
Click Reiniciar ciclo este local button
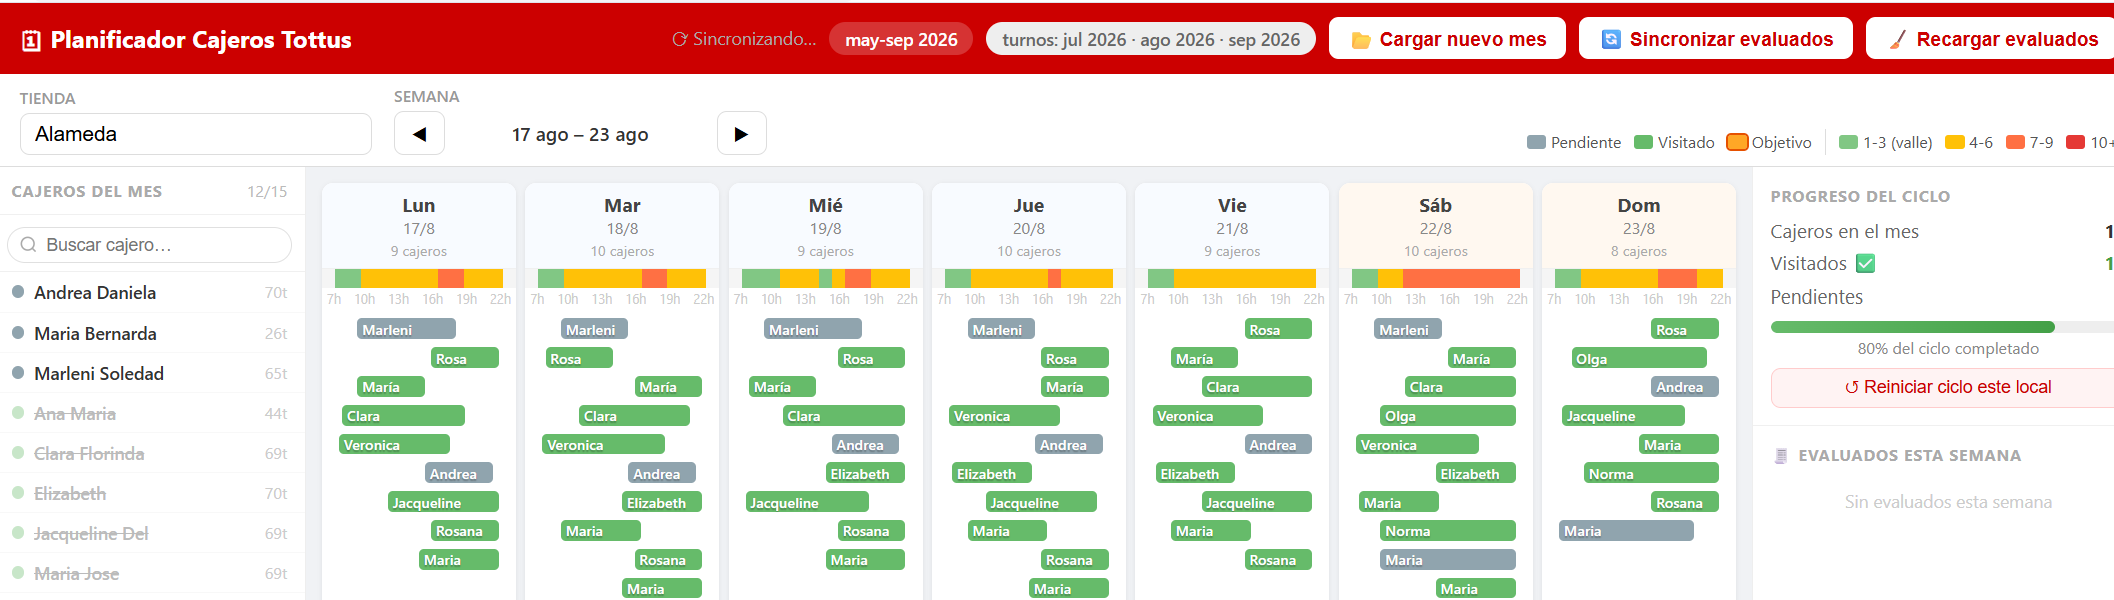coord(1946,388)
